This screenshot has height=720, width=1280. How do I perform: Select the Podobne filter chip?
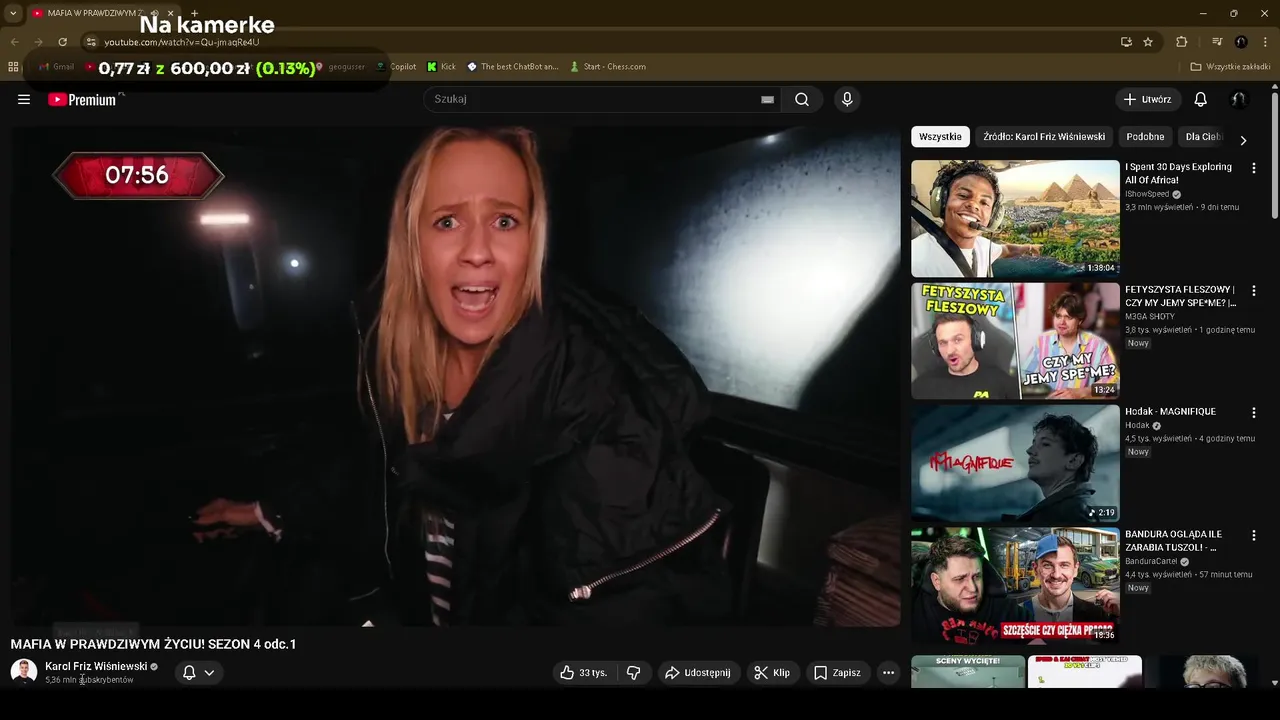(1145, 137)
